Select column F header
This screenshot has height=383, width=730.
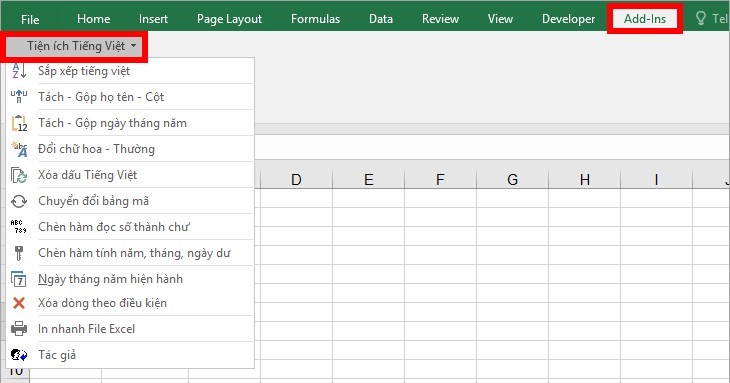[x=440, y=179]
